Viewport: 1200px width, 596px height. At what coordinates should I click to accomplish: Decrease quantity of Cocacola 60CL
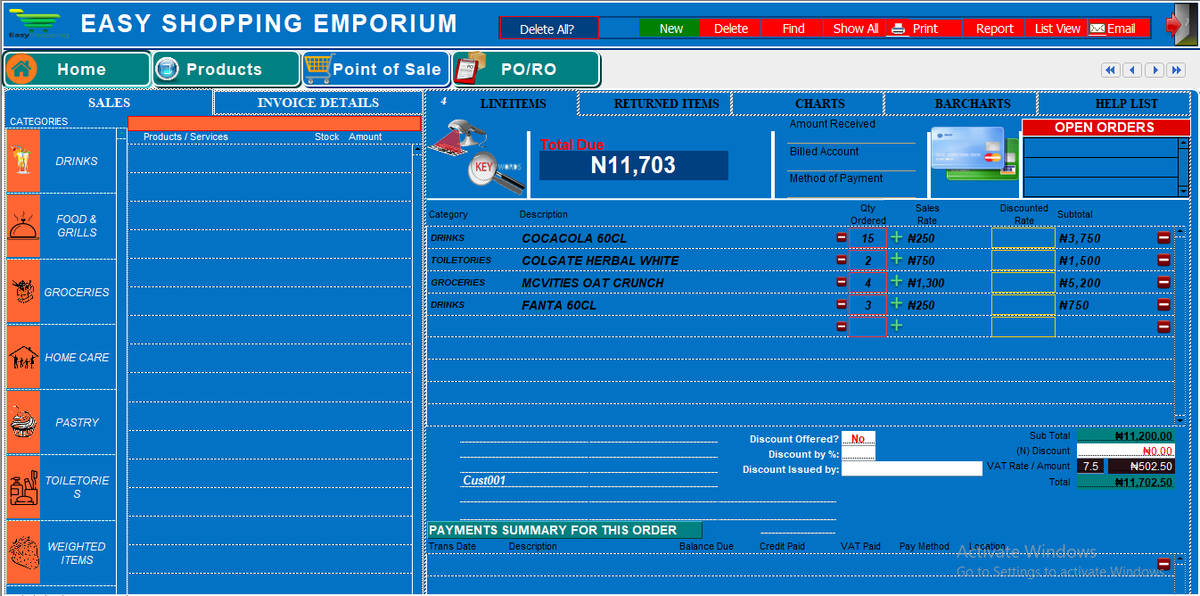(841, 238)
